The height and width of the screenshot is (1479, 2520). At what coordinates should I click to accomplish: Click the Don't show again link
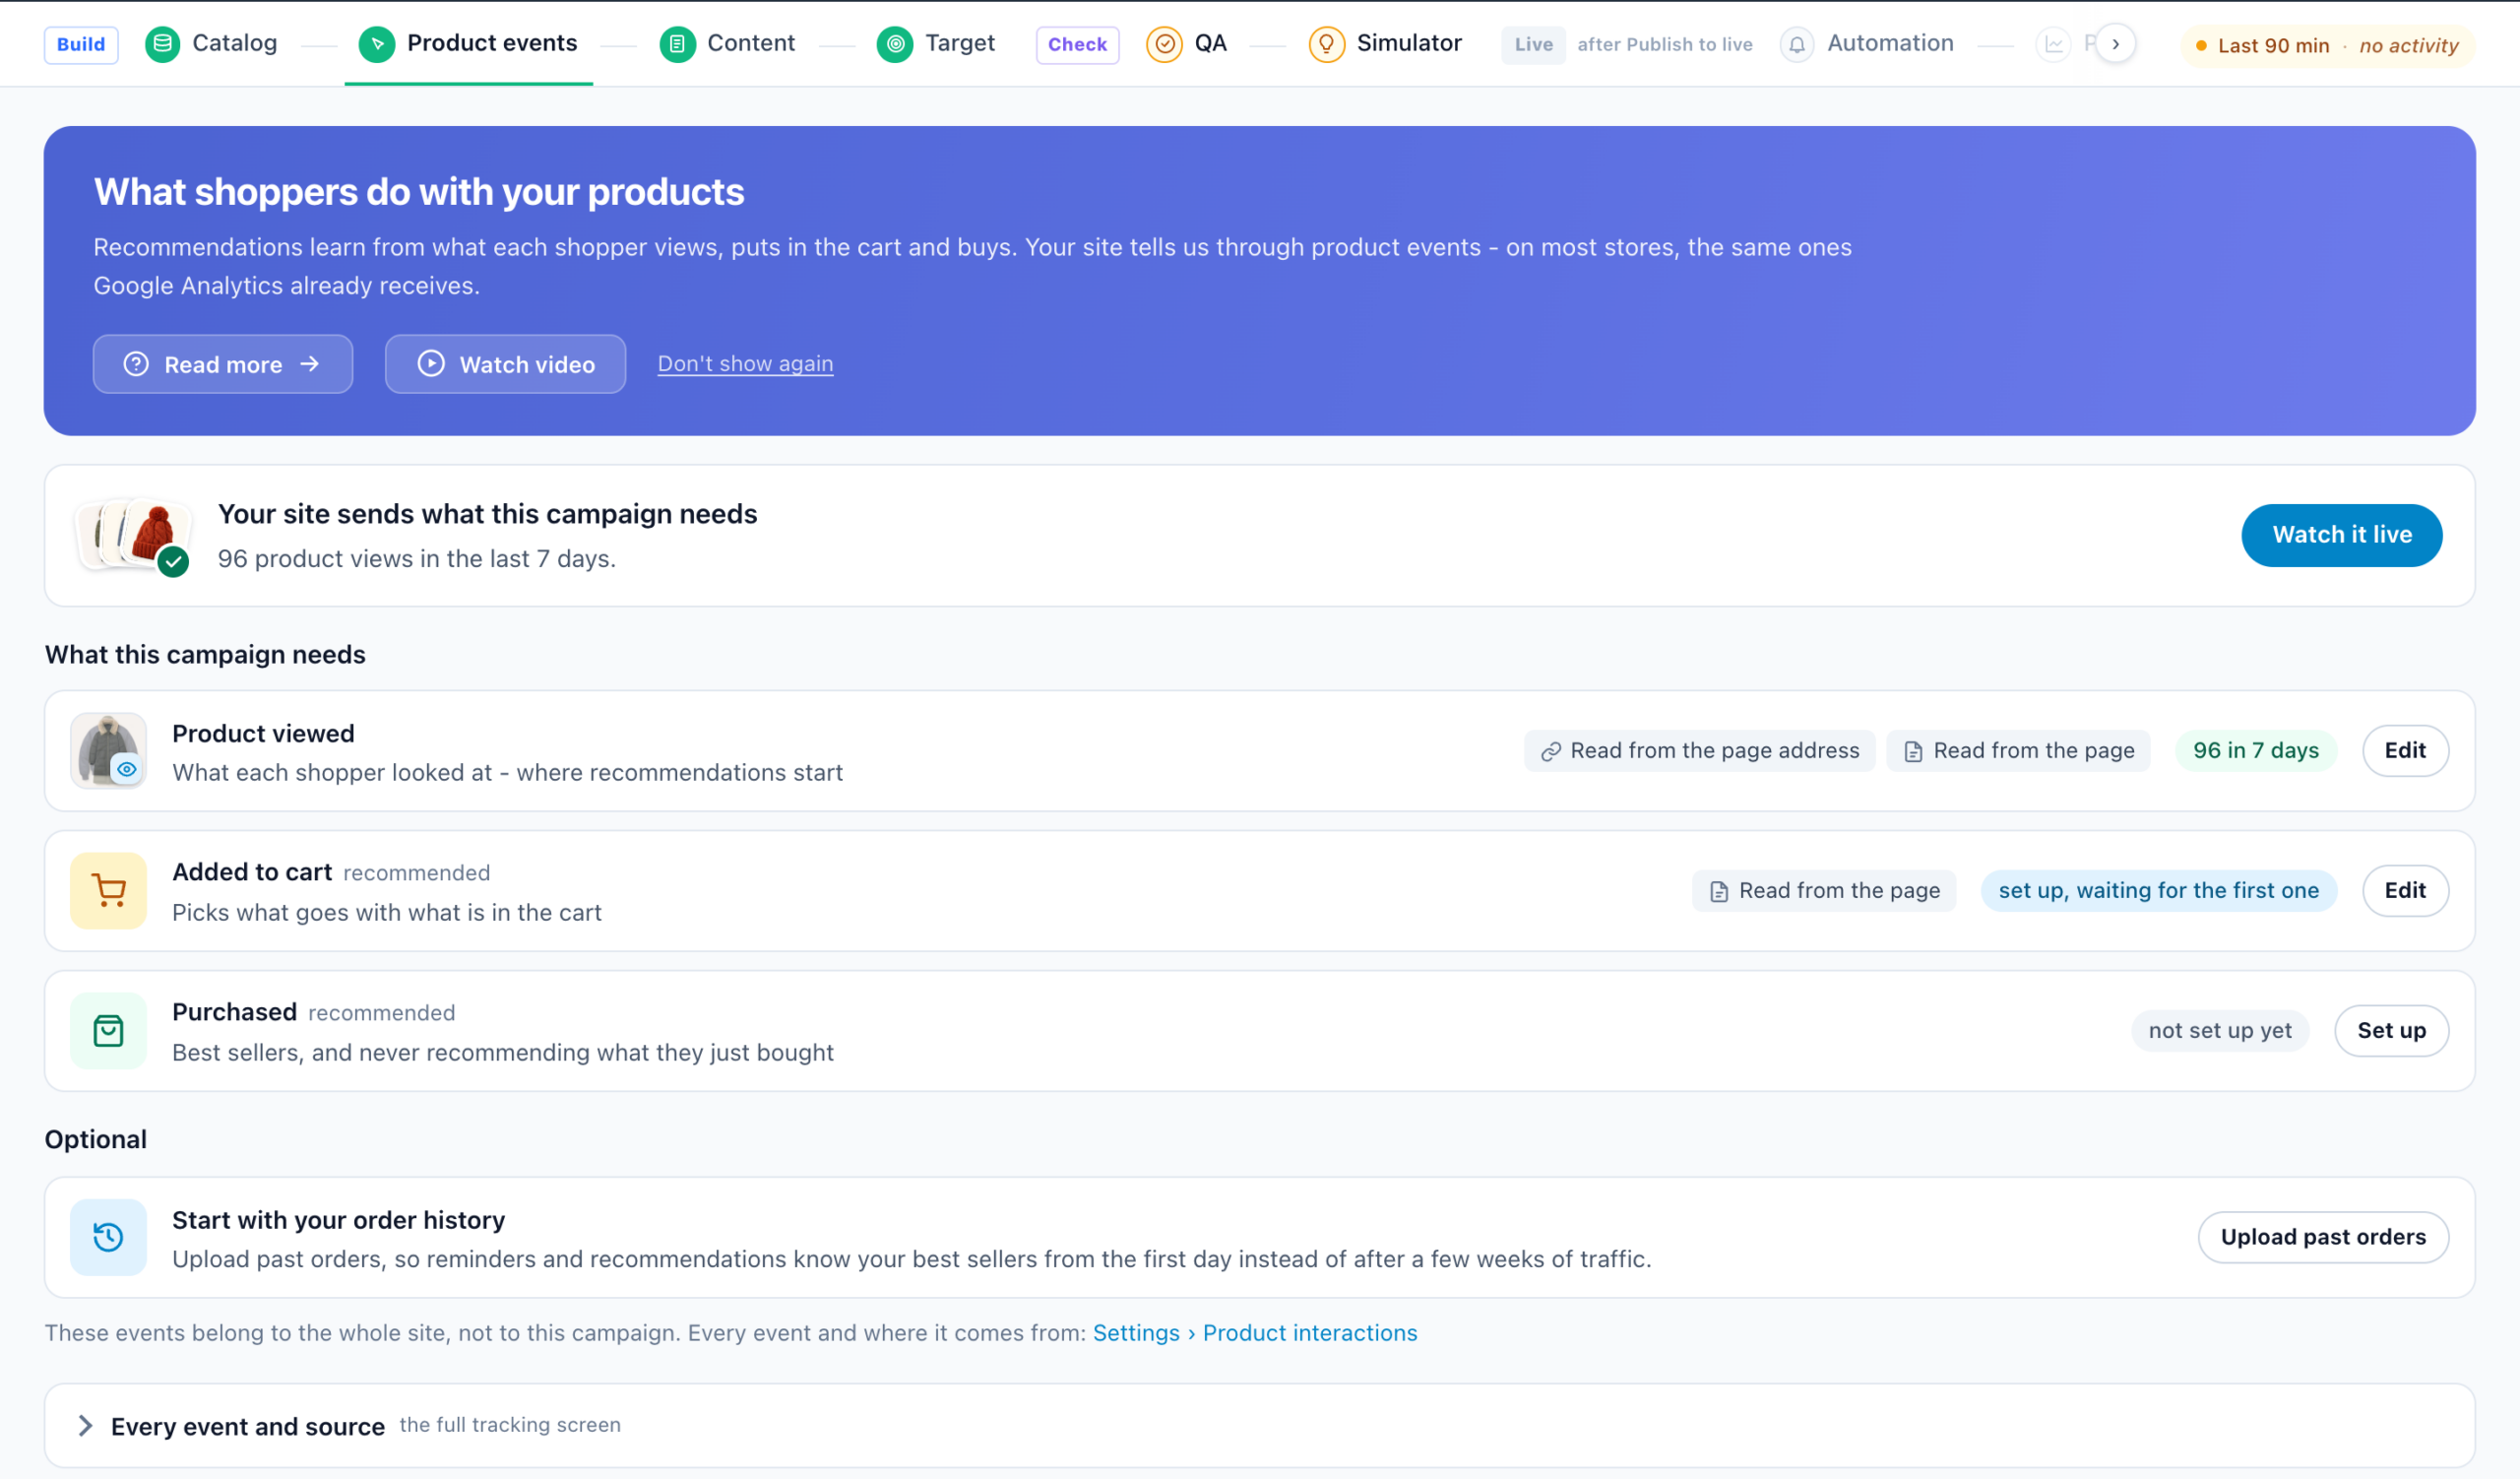coord(745,364)
